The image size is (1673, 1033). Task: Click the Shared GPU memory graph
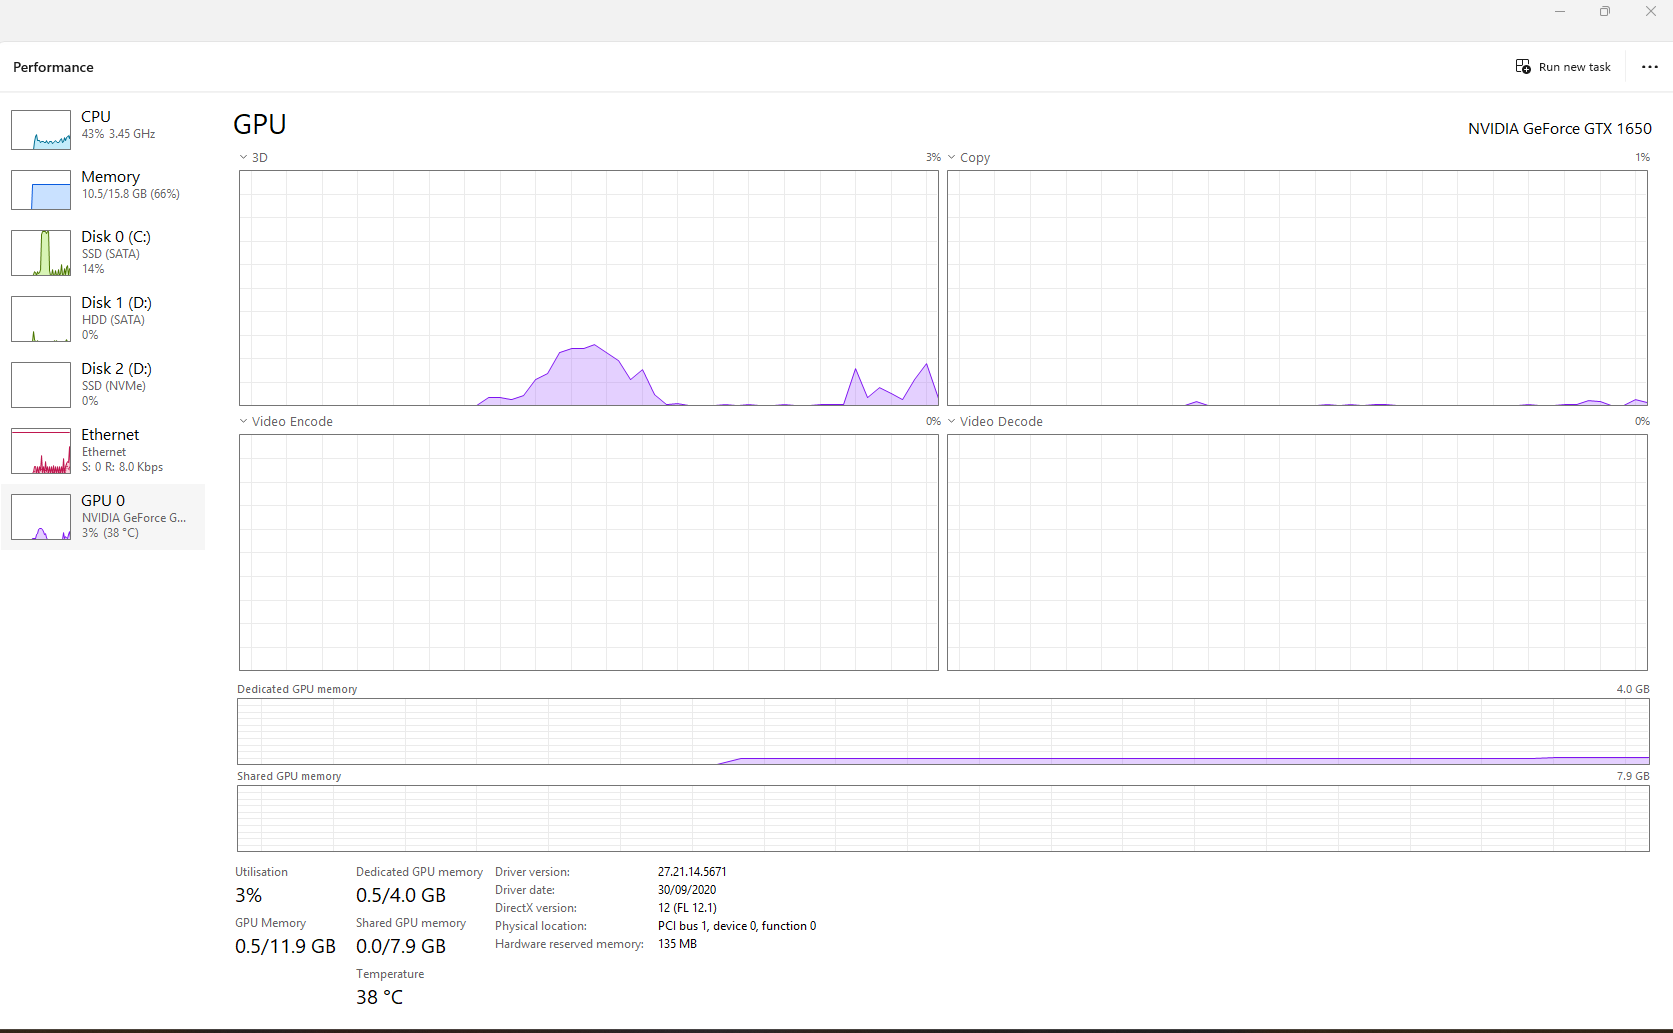click(x=943, y=818)
